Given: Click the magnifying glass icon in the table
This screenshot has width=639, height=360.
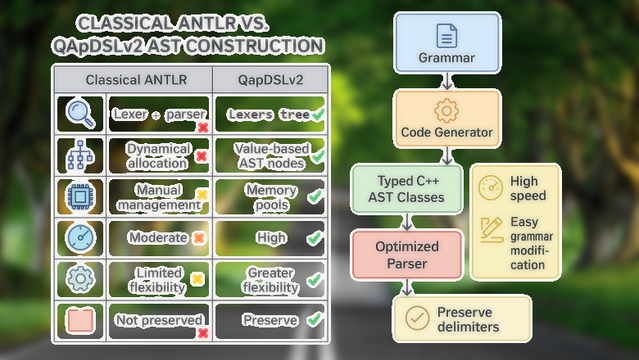Looking at the screenshot, I should (x=80, y=115).
